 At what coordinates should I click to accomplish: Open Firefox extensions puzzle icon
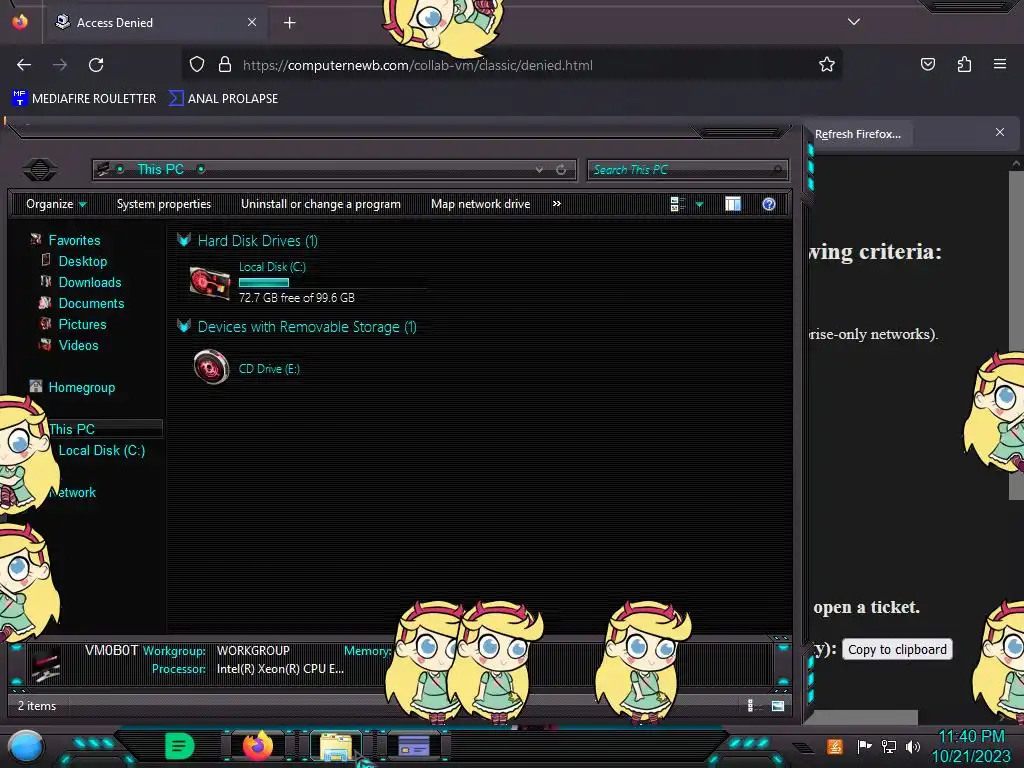pyautogui.click(x=964, y=65)
